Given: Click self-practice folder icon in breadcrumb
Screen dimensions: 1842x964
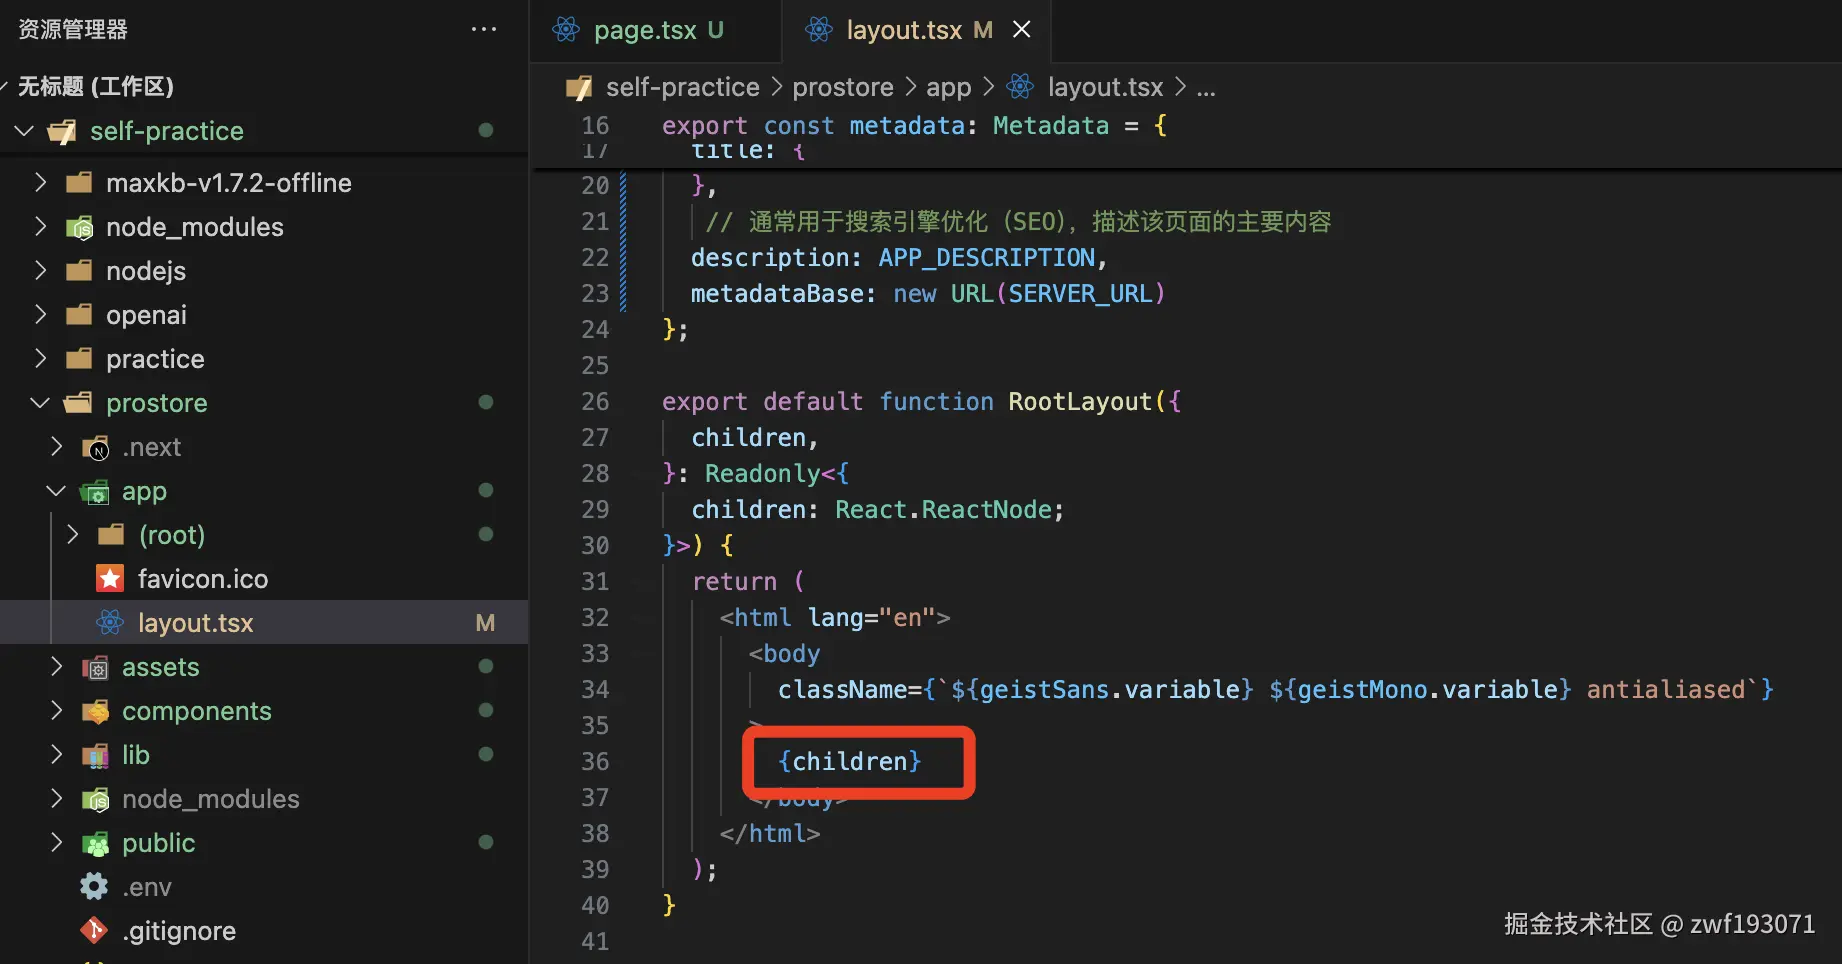Looking at the screenshot, I should [x=579, y=88].
